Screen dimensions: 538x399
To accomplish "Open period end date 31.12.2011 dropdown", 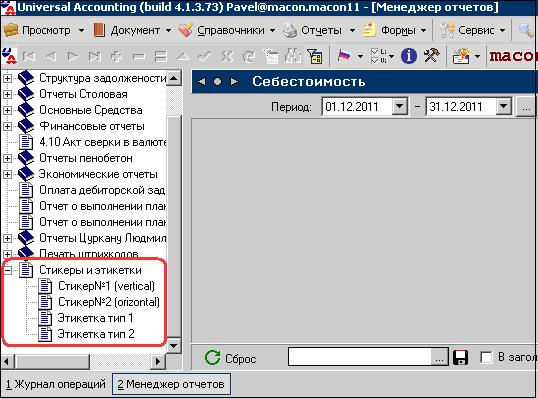I will [x=503, y=106].
